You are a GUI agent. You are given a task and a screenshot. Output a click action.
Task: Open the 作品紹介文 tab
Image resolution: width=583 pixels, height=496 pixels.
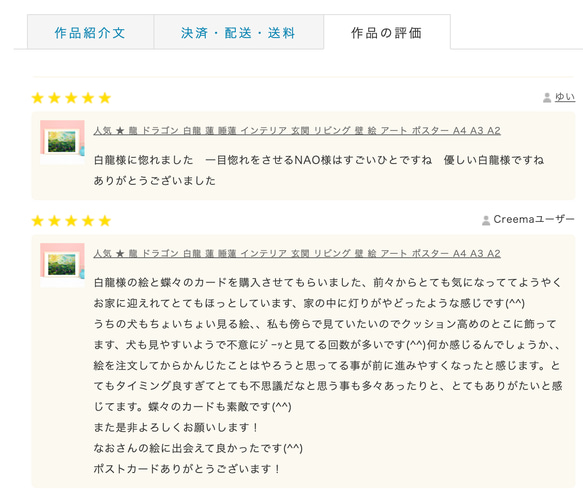(90, 32)
